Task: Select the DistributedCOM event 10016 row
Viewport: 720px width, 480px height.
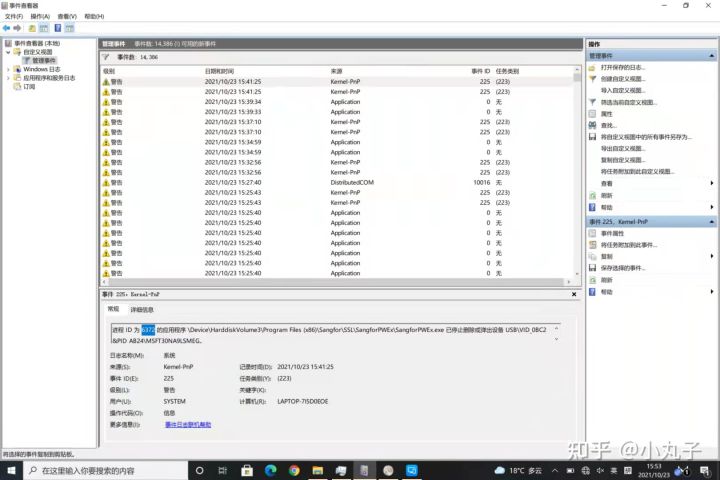Action: tap(338, 182)
